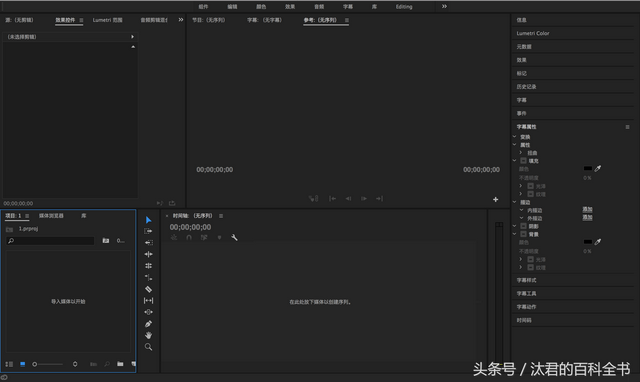Toggle linked selection in timeline

[x=204, y=237]
